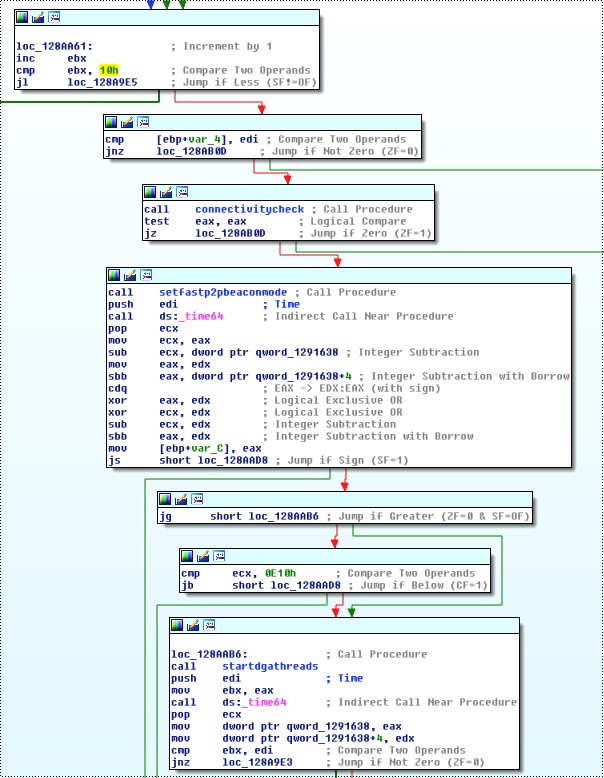Viewport: 604px width, 778px height.
Task: Click the color icon on the startdgathreads block
Action: pos(178,624)
